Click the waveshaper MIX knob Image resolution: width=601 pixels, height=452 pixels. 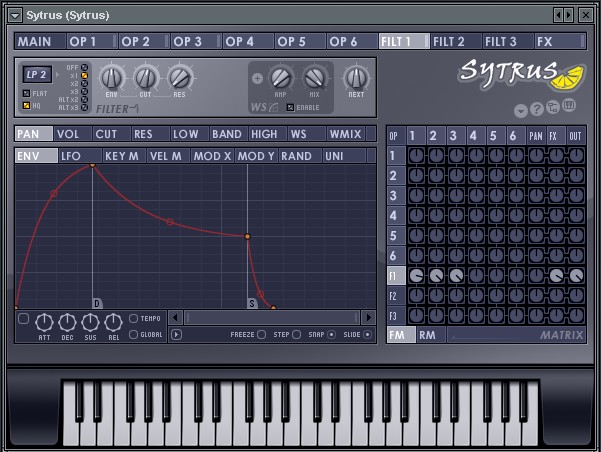click(x=314, y=78)
